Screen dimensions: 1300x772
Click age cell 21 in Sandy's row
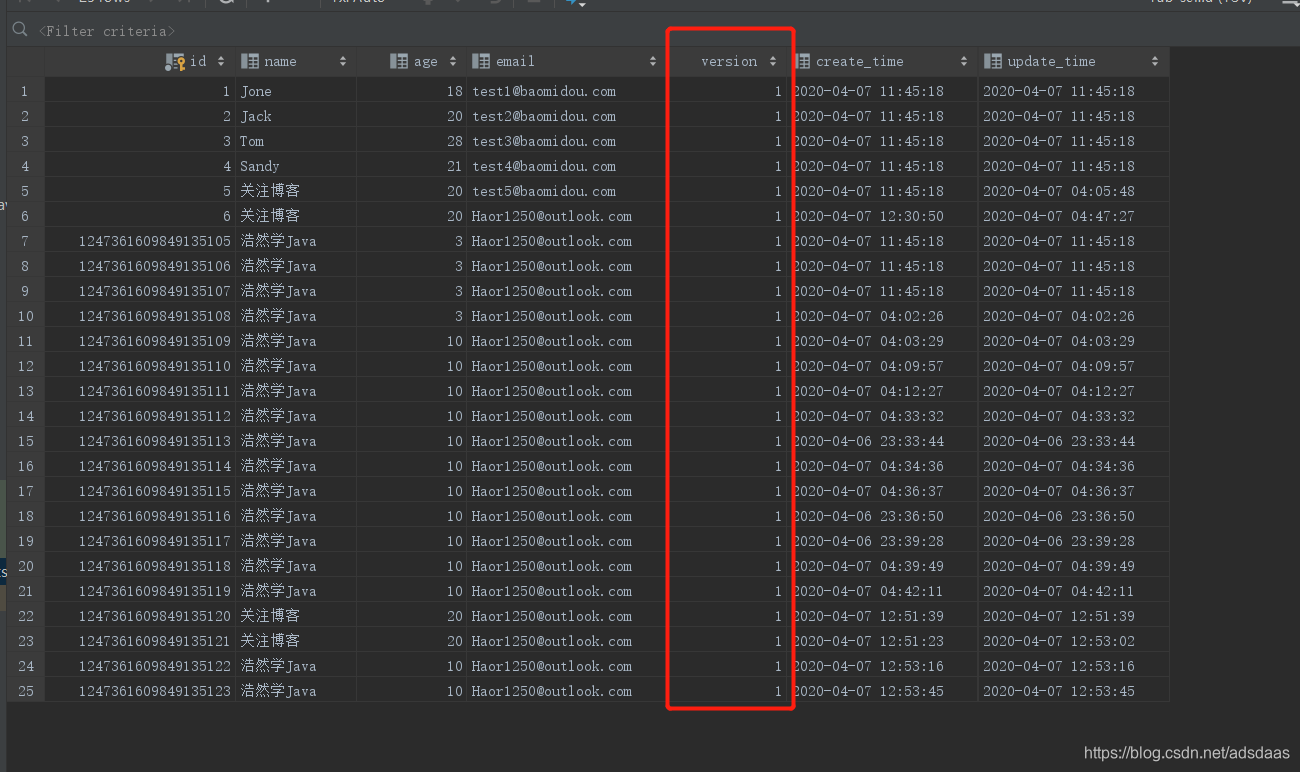point(411,166)
